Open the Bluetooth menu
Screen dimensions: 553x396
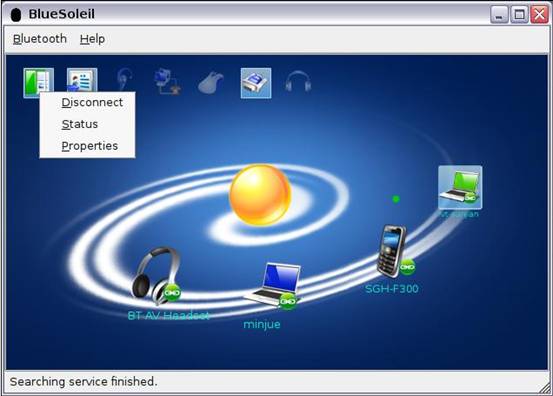(x=40, y=39)
